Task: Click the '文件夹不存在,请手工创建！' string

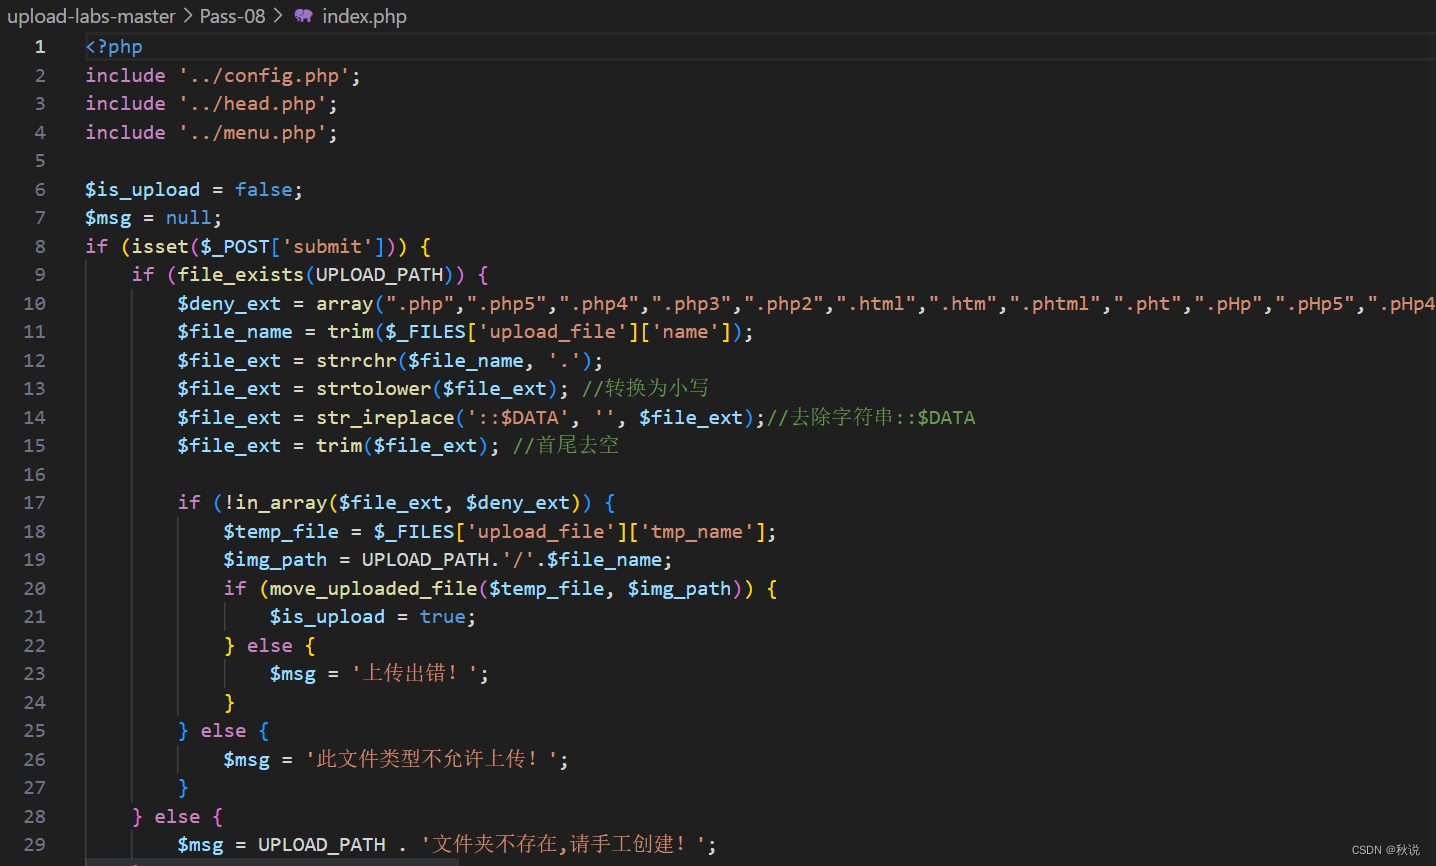Action: click(x=564, y=845)
